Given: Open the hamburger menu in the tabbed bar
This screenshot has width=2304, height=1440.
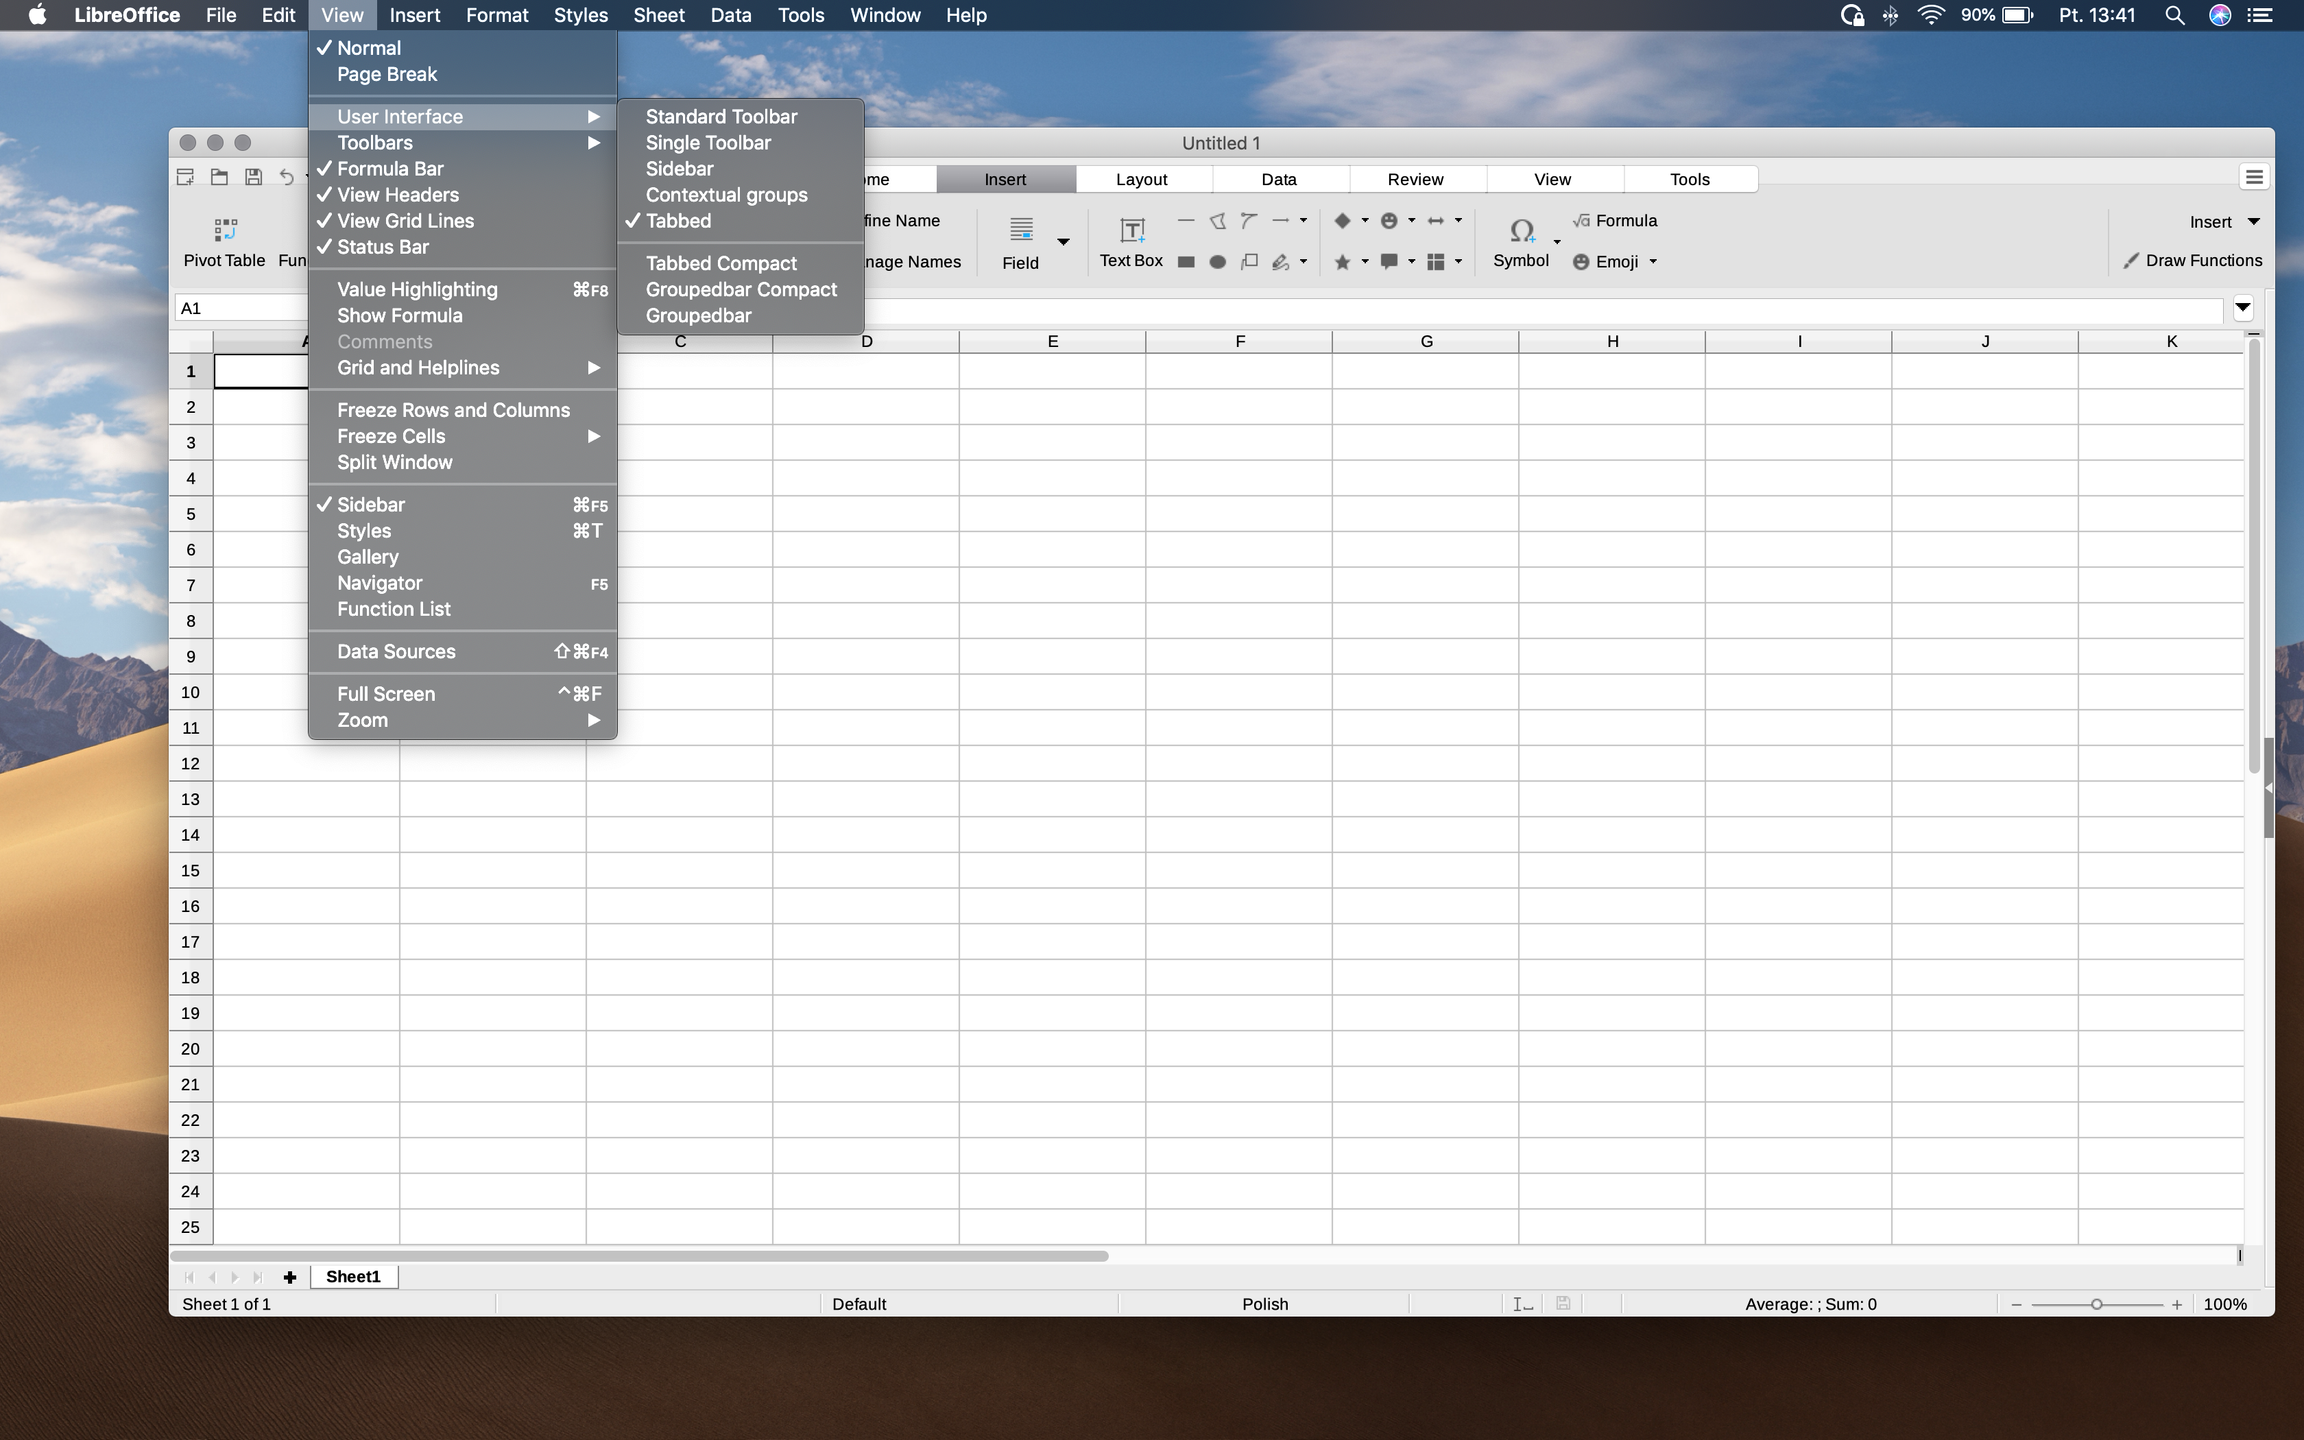Looking at the screenshot, I should [x=2254, y=177].
